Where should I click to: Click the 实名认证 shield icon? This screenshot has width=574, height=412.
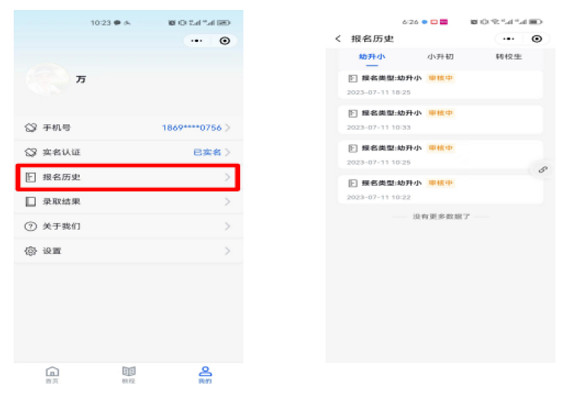click(31, 152)
